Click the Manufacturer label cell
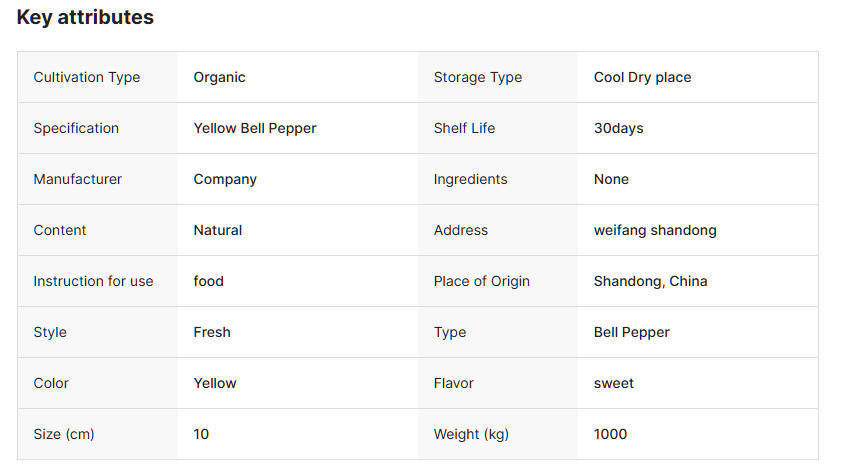 point(78,179)
